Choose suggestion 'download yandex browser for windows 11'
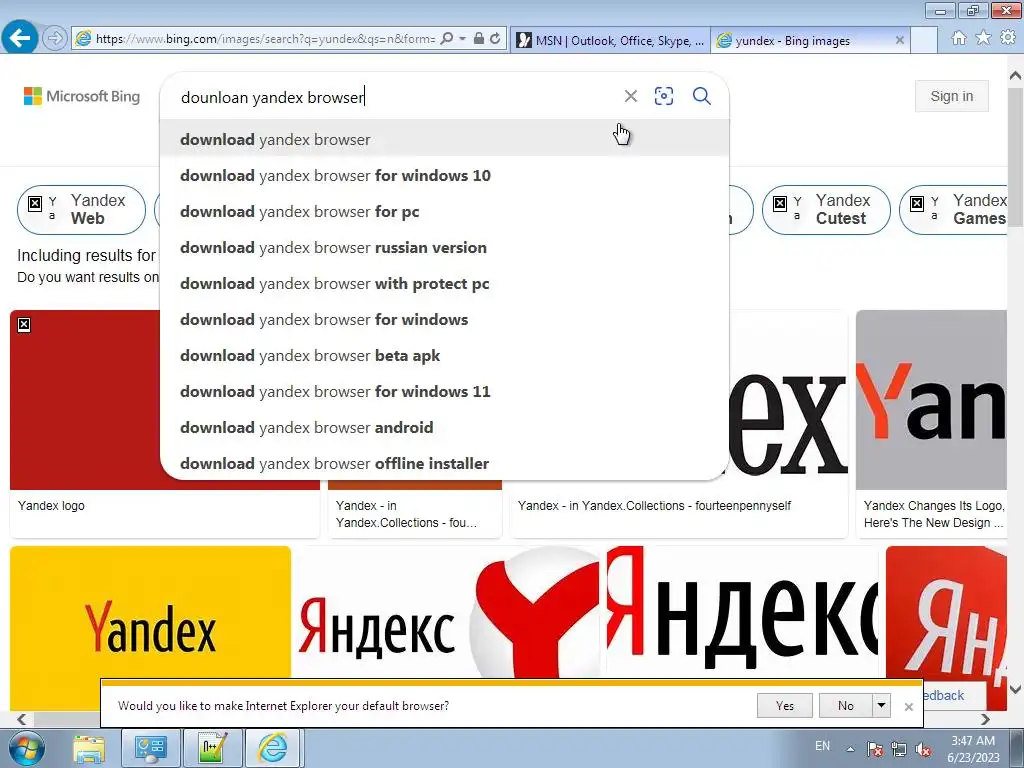 point(444,391)
